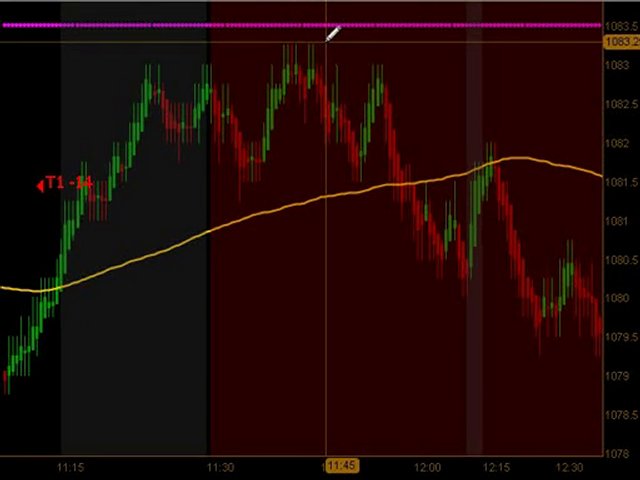Click the 1080.5 price axis label
This screenshot has width=640, height=480.
click(x=621, y=260)
